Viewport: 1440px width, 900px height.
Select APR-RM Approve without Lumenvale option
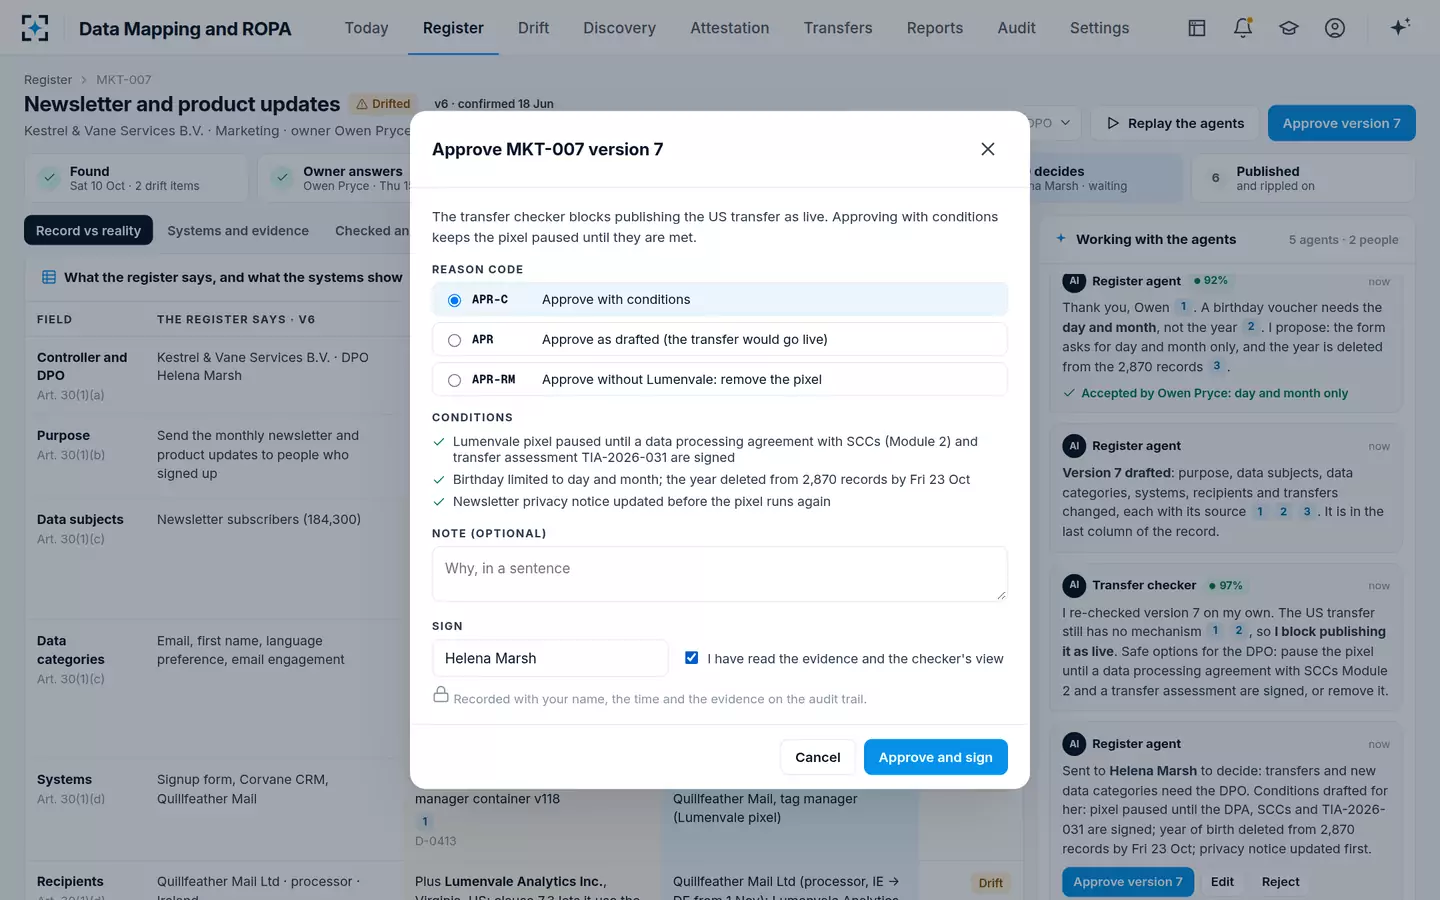tap(720, 379)
